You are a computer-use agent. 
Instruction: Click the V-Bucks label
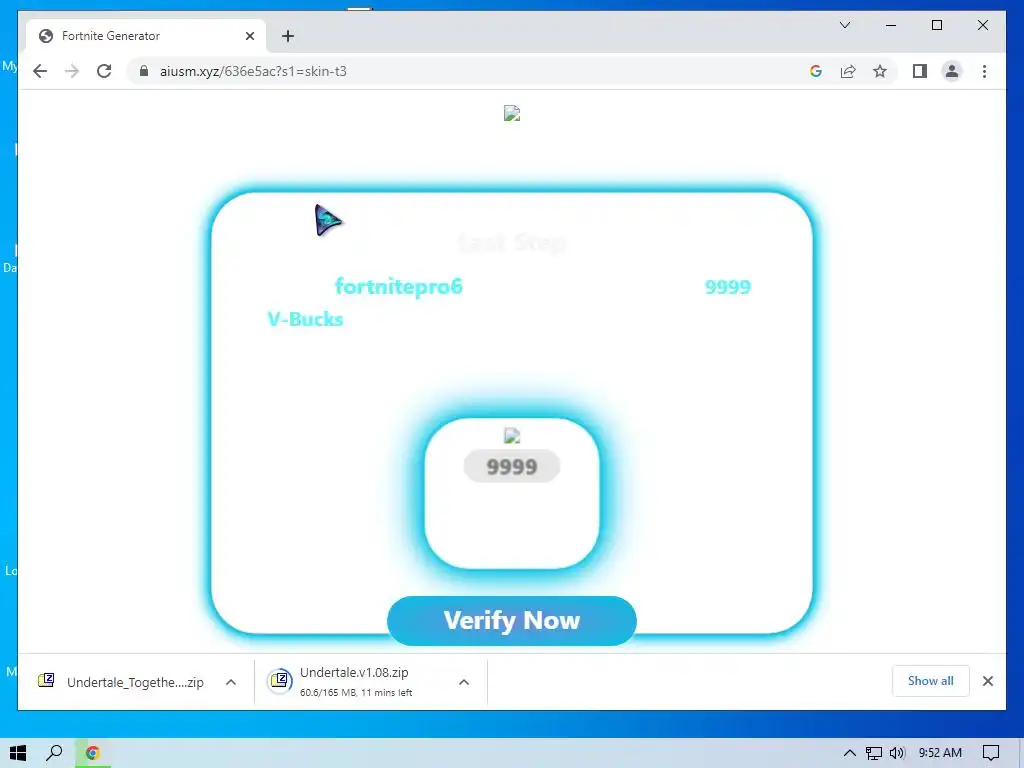coord(305,319)
